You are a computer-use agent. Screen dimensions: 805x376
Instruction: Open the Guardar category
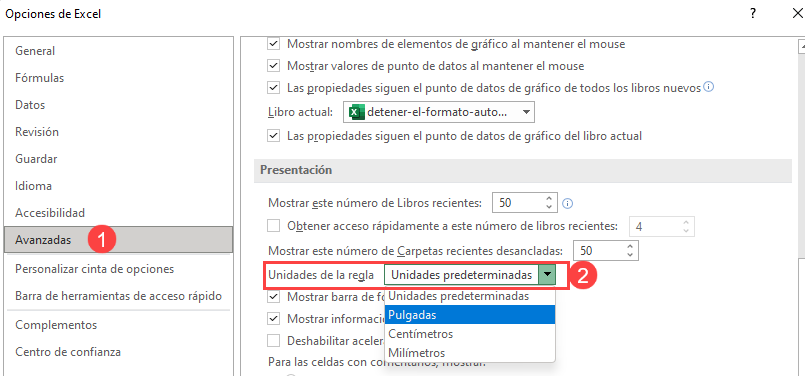point(36,159)
